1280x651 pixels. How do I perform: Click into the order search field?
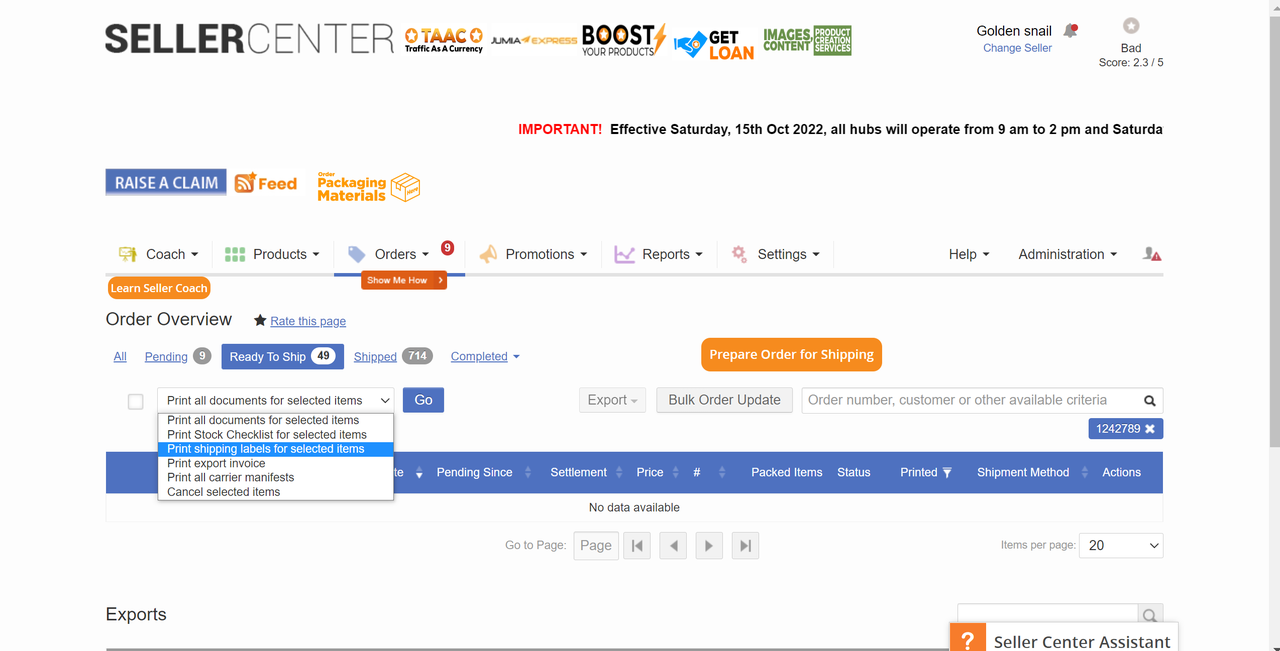(x=968, y=400)
